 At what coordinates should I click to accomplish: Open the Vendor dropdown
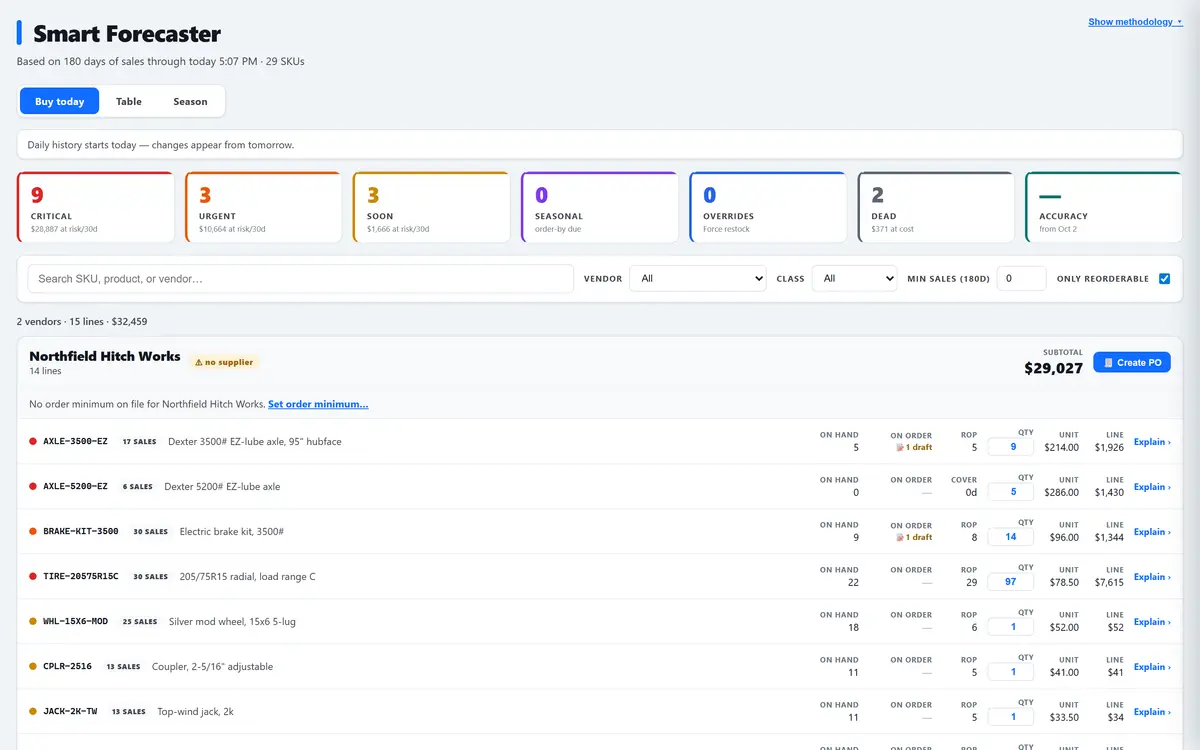click(698, 279)
